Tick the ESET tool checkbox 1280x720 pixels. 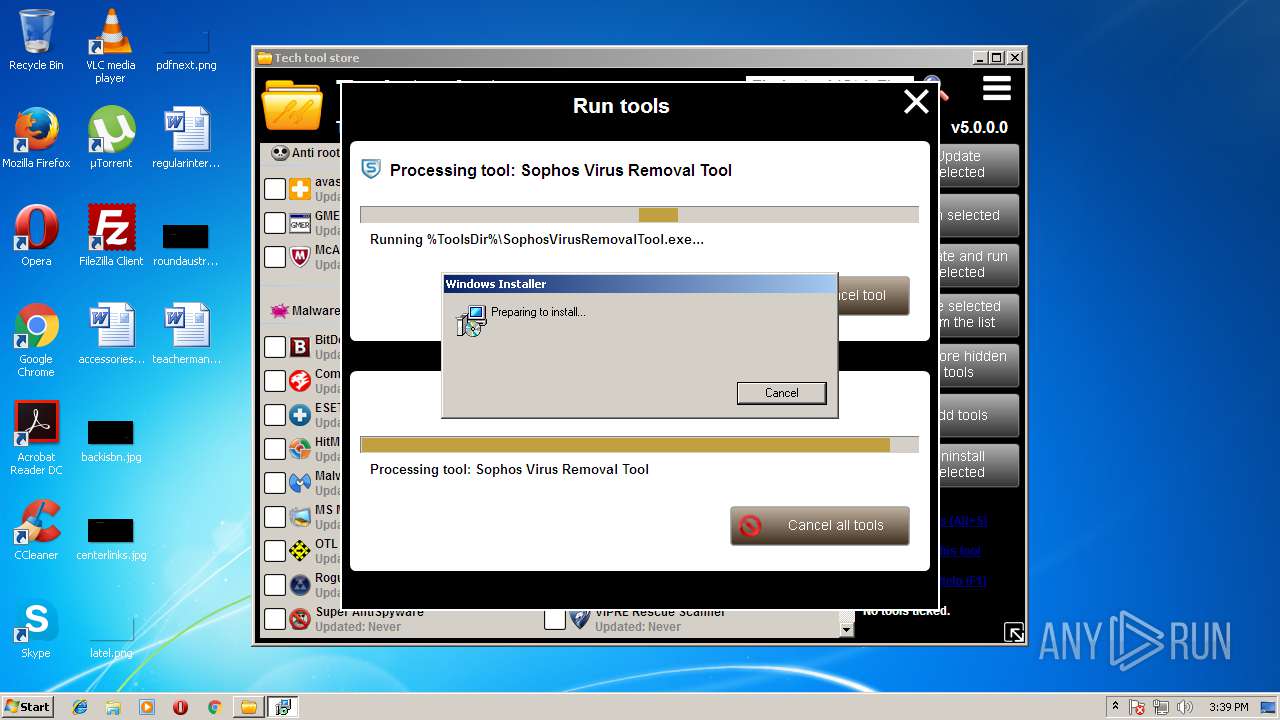tap(275, 415)
